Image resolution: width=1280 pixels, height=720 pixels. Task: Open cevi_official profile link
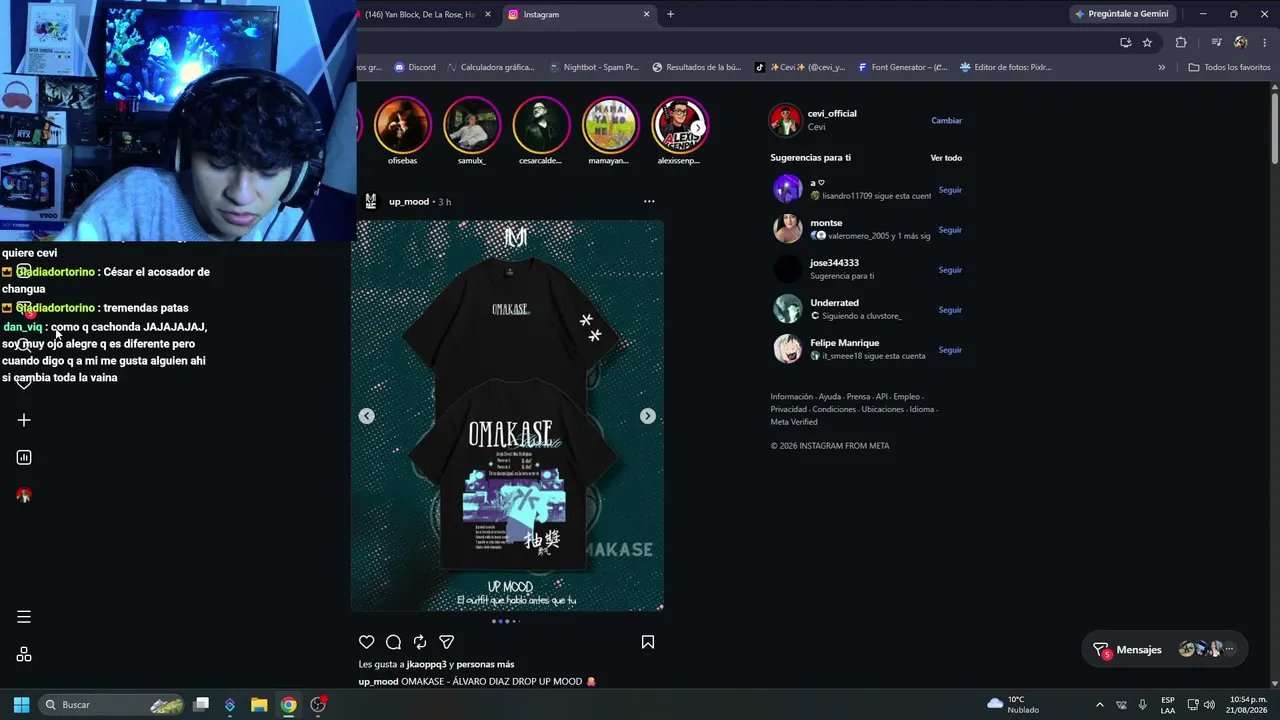click(x=832, y=114)
